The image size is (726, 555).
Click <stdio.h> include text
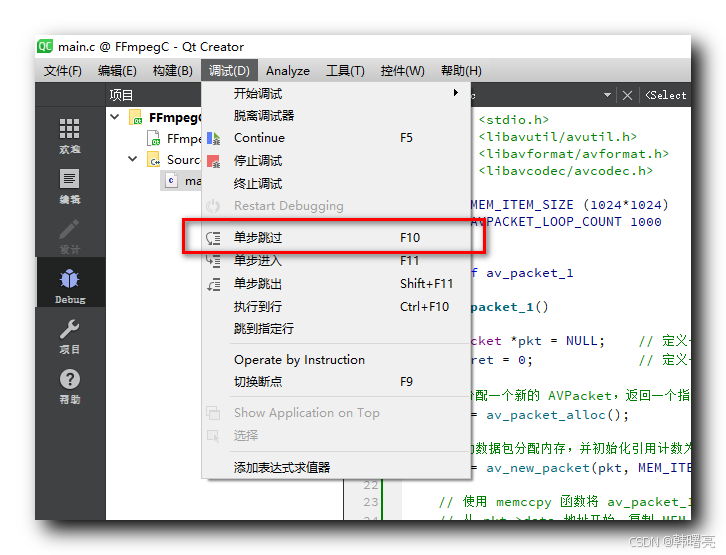coord(514,120)
